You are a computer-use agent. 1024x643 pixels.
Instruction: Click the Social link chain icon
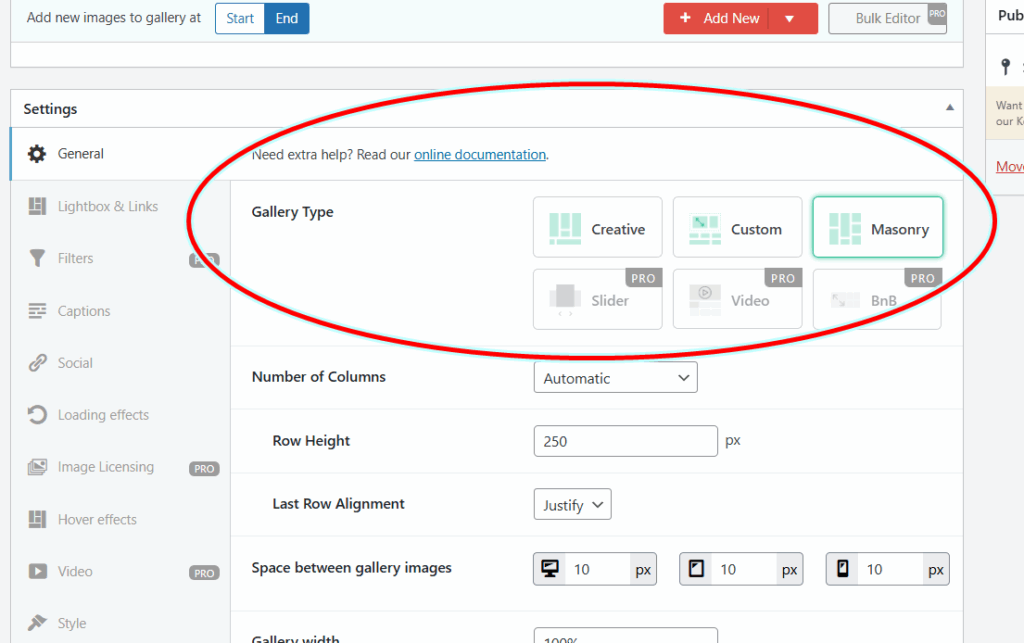pos(37,363)
